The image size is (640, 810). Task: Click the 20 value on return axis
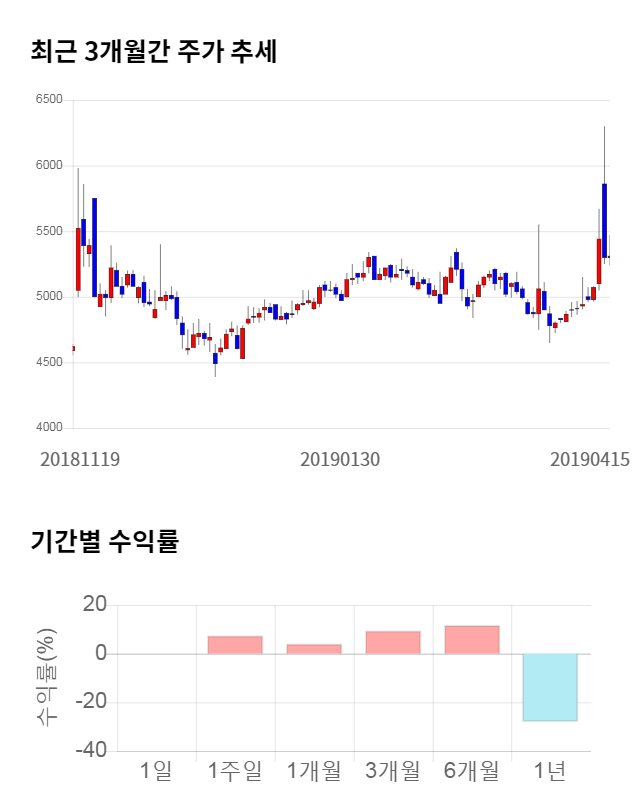(95, 604)
